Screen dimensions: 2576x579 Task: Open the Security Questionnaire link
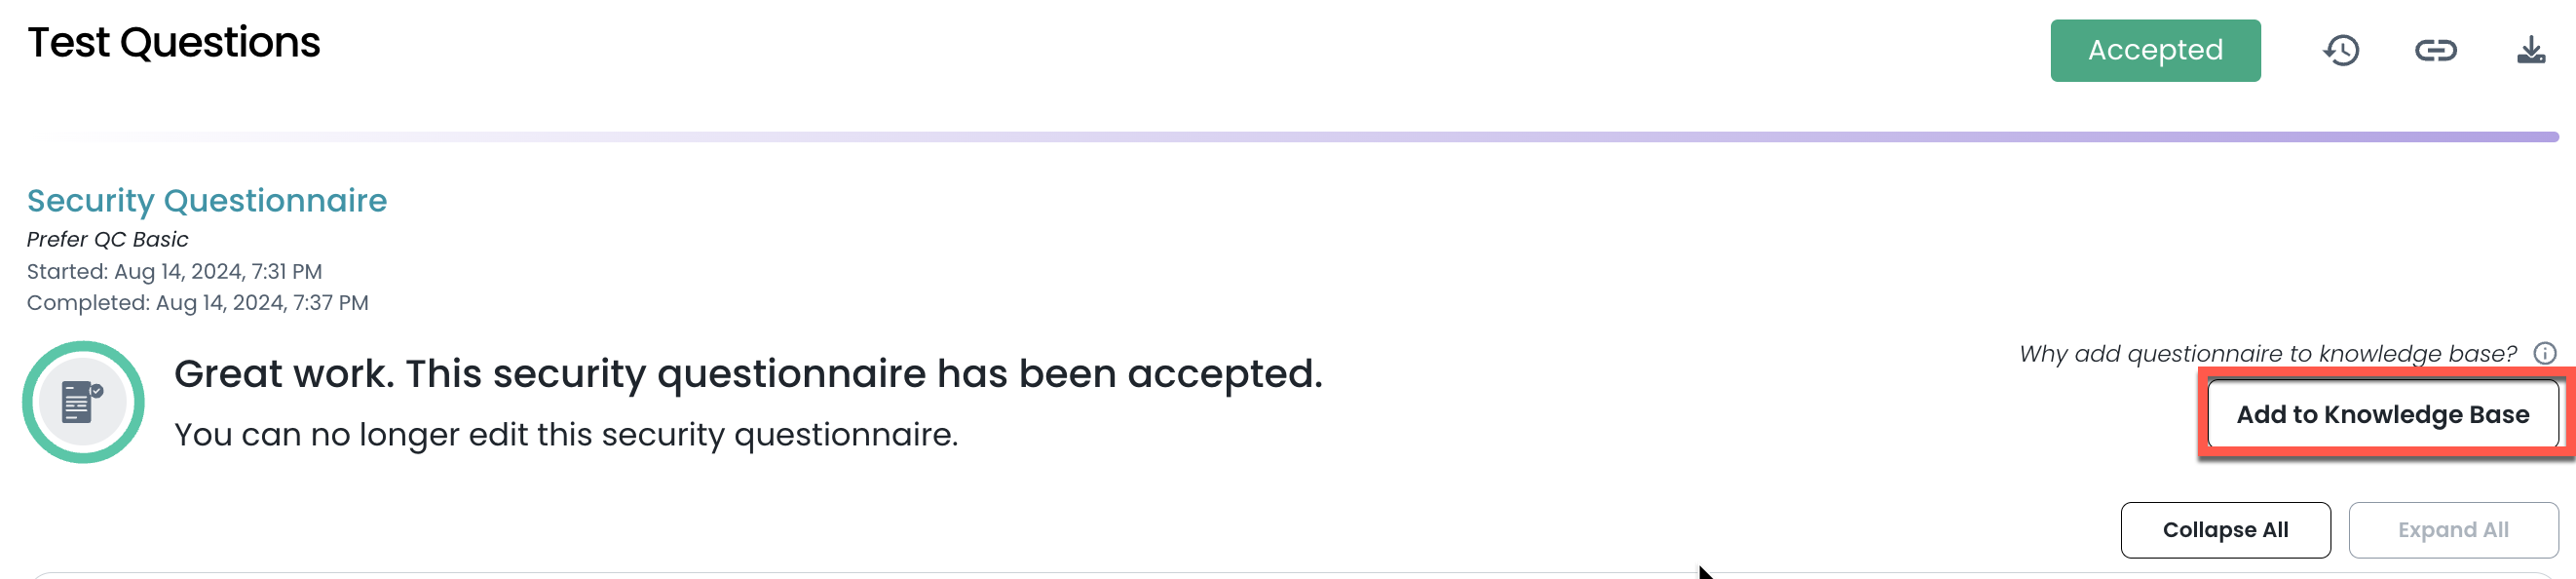pos(207,200)
